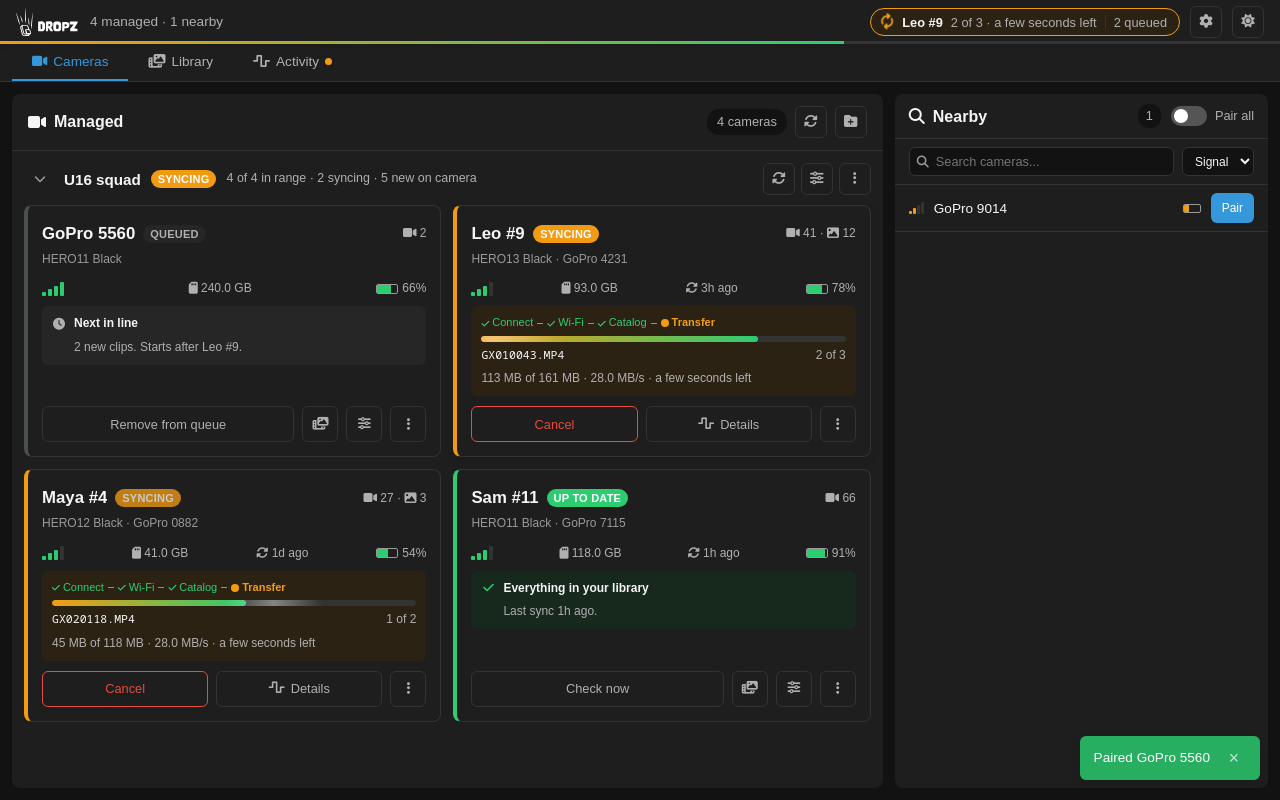Viewport: 1280px width, 800px height.
Task: Open U16 squad group settings sliders
Action: point(817,179)
